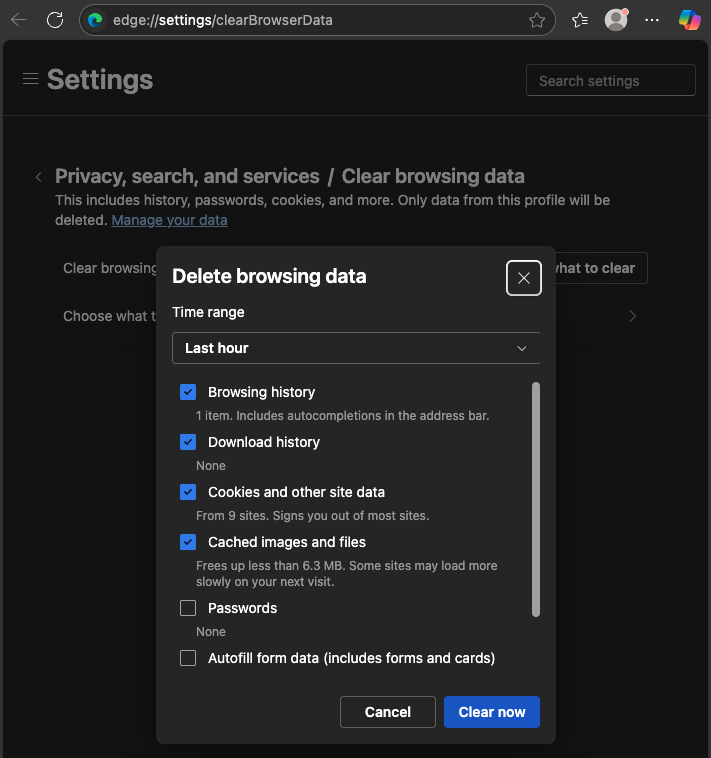Image resolution: width=711 pixels, height=758 pixels.
Task: Open the Manage your data link
Action: pos(169,220)
